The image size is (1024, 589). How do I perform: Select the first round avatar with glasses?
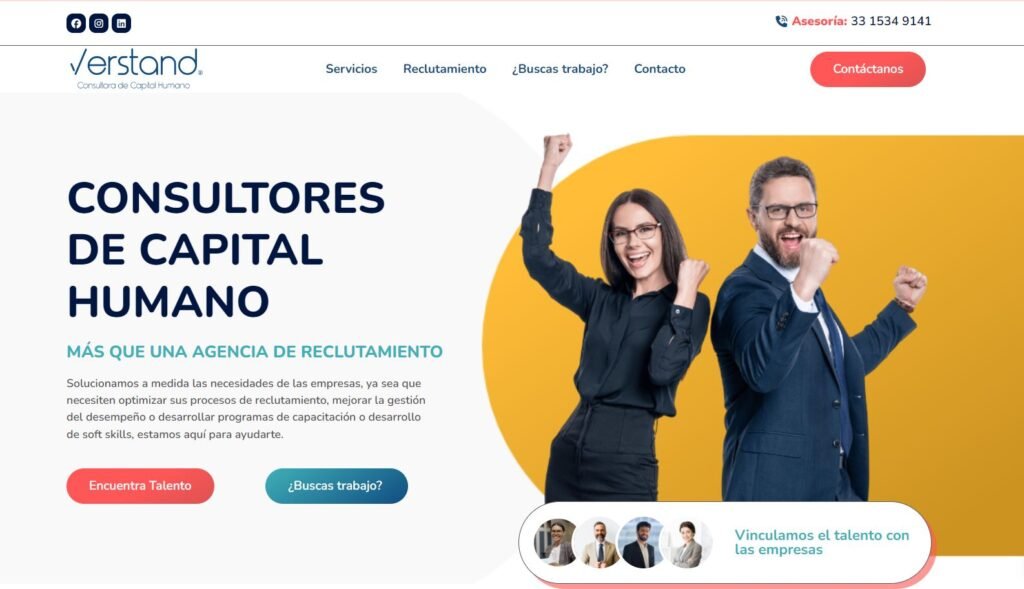pos(555,543)
